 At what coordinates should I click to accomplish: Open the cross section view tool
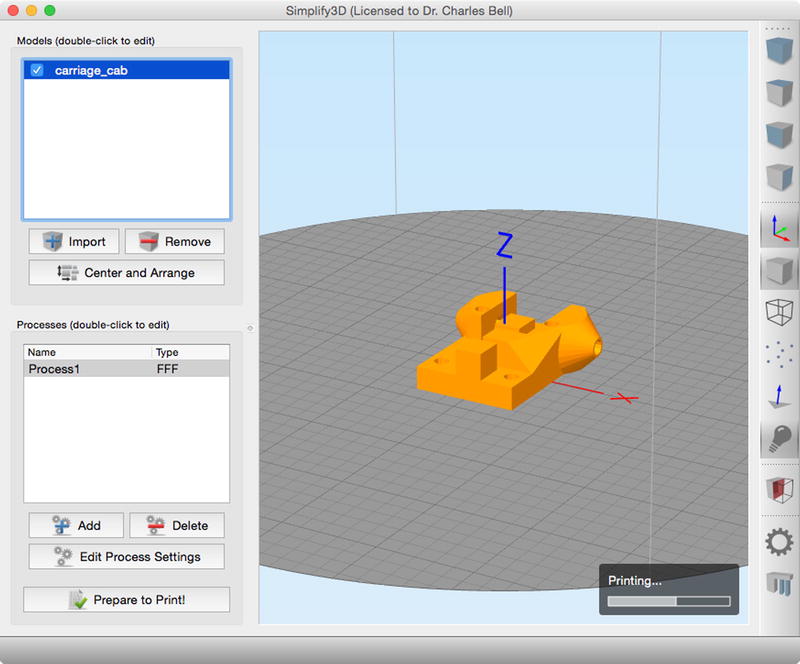(x=779, y=489)
